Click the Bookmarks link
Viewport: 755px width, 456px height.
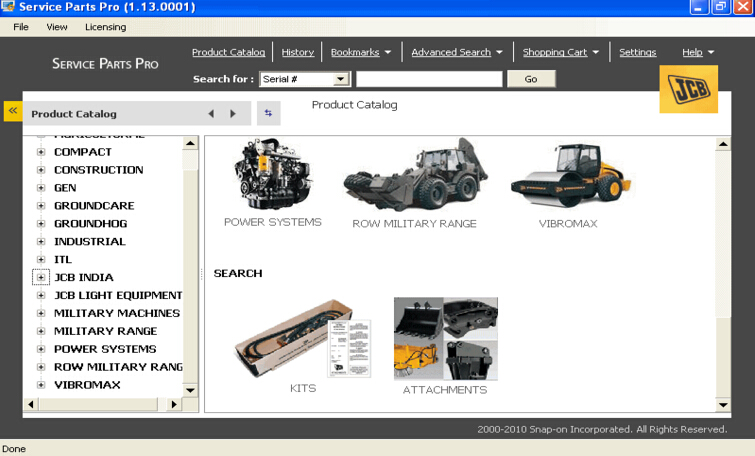click(x=355, y=52)
